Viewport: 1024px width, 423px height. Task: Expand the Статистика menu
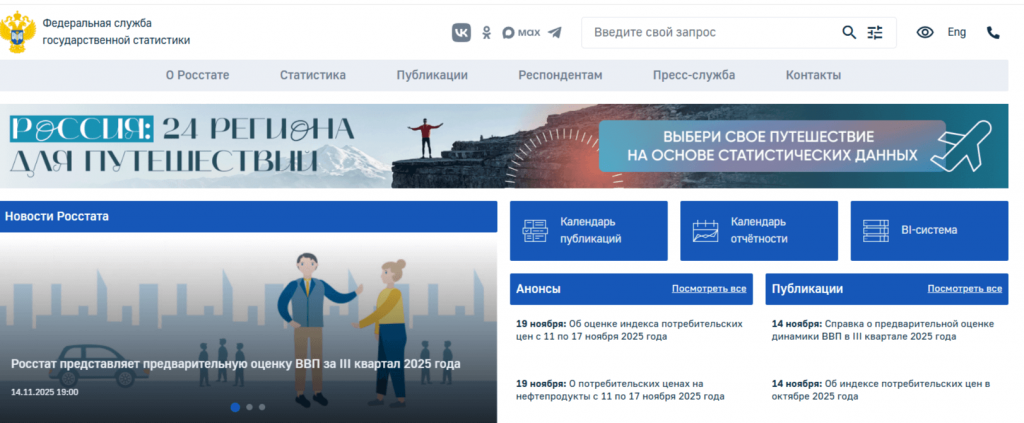313,75
